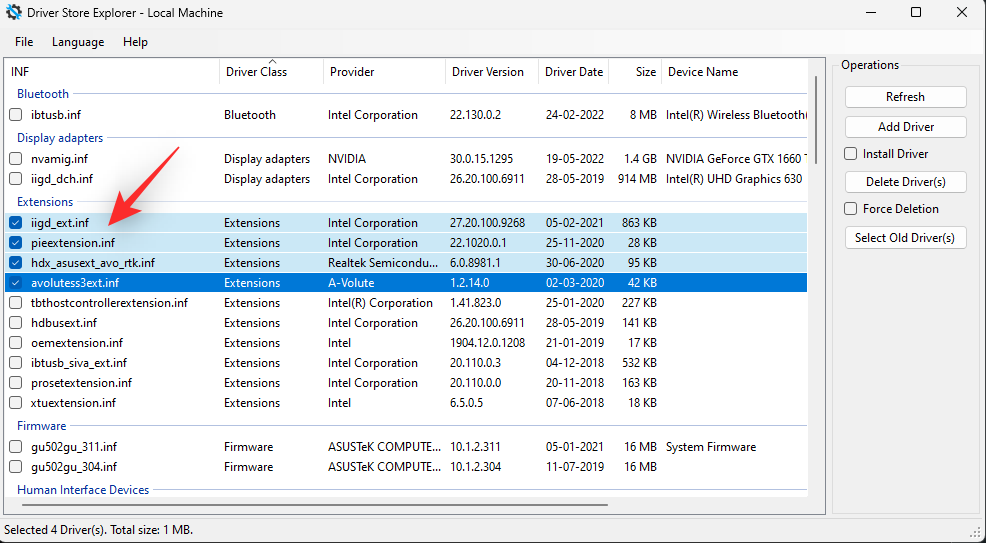Viewport: 986px width, 543px height.
Task: Check the oemextension.inf checkbox
Action: [x=16, y=343]
